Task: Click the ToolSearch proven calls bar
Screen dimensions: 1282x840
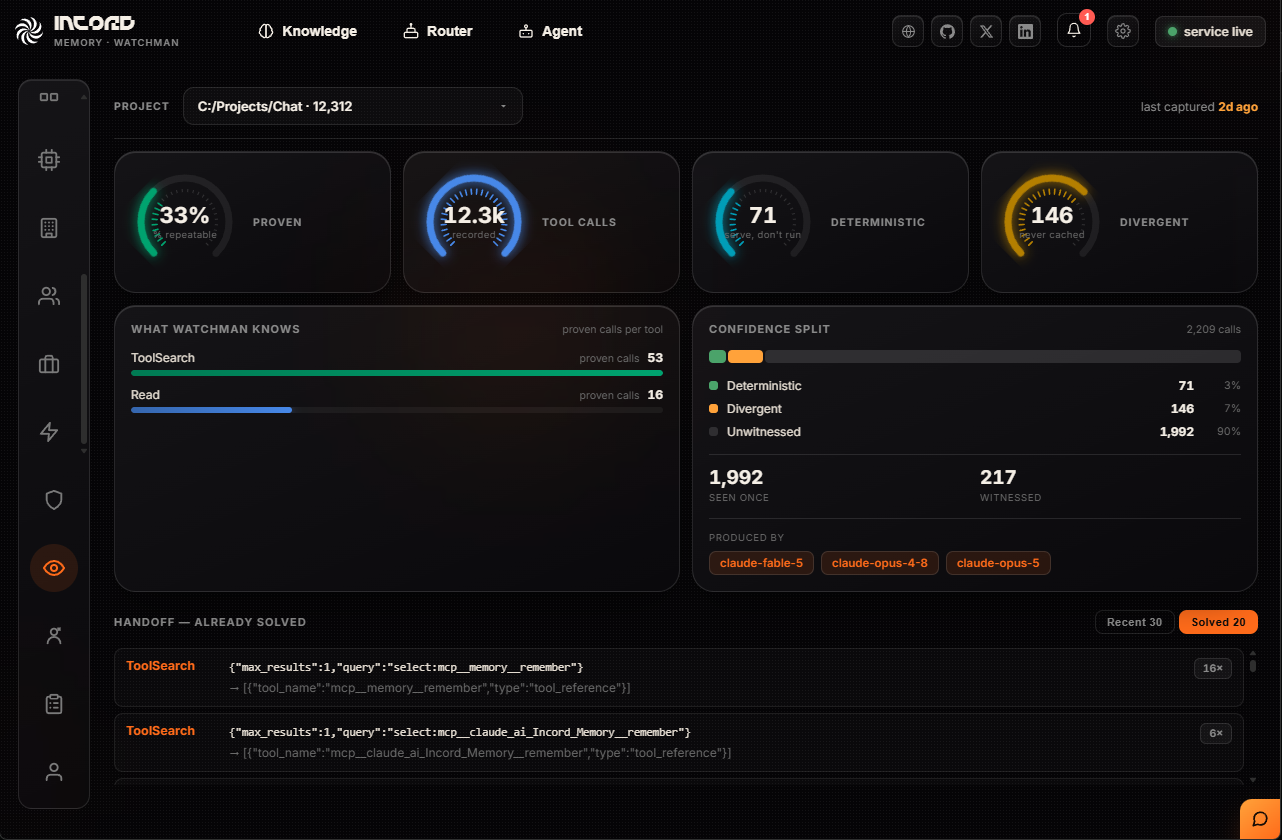Action: [x=397, y=373]
